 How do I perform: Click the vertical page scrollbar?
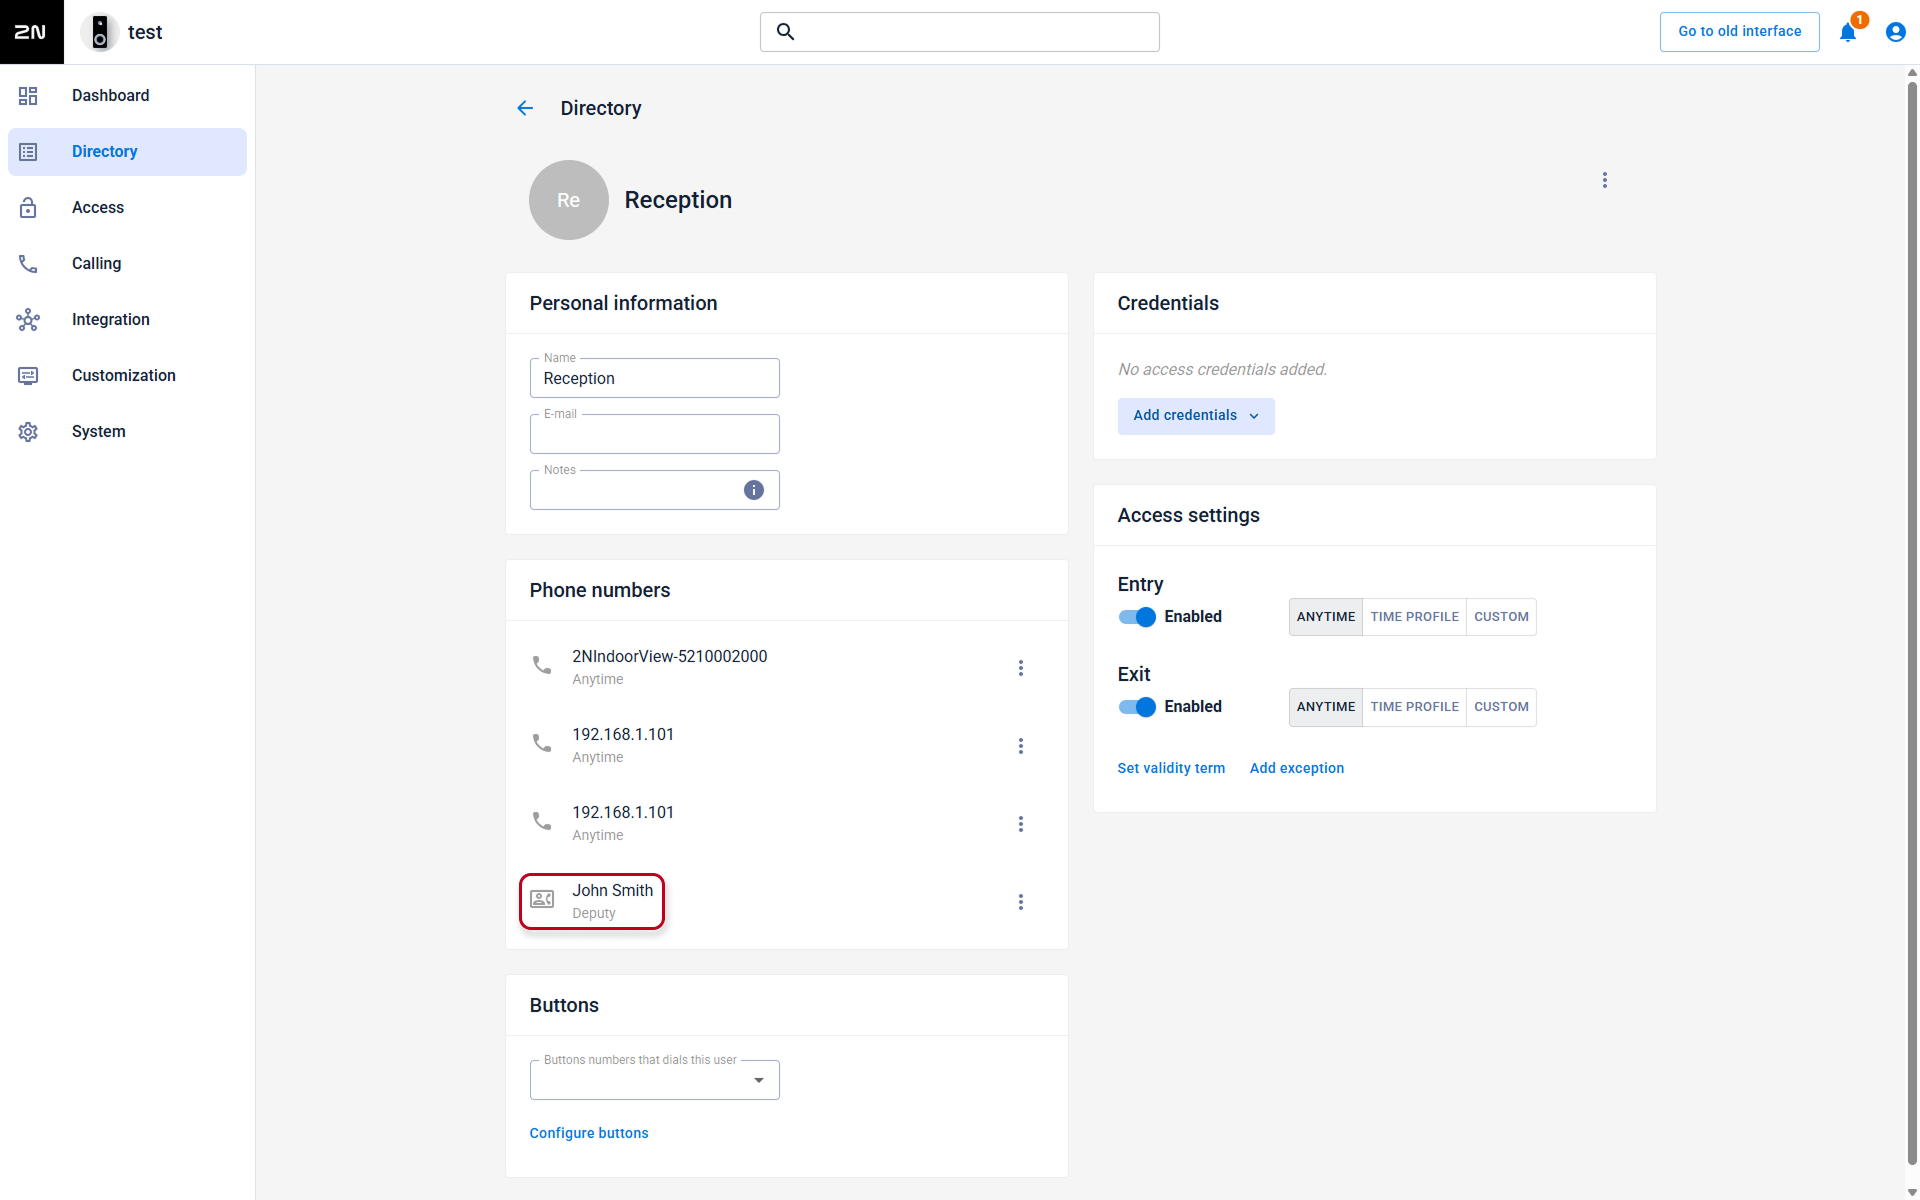(x=1912, y=620)
